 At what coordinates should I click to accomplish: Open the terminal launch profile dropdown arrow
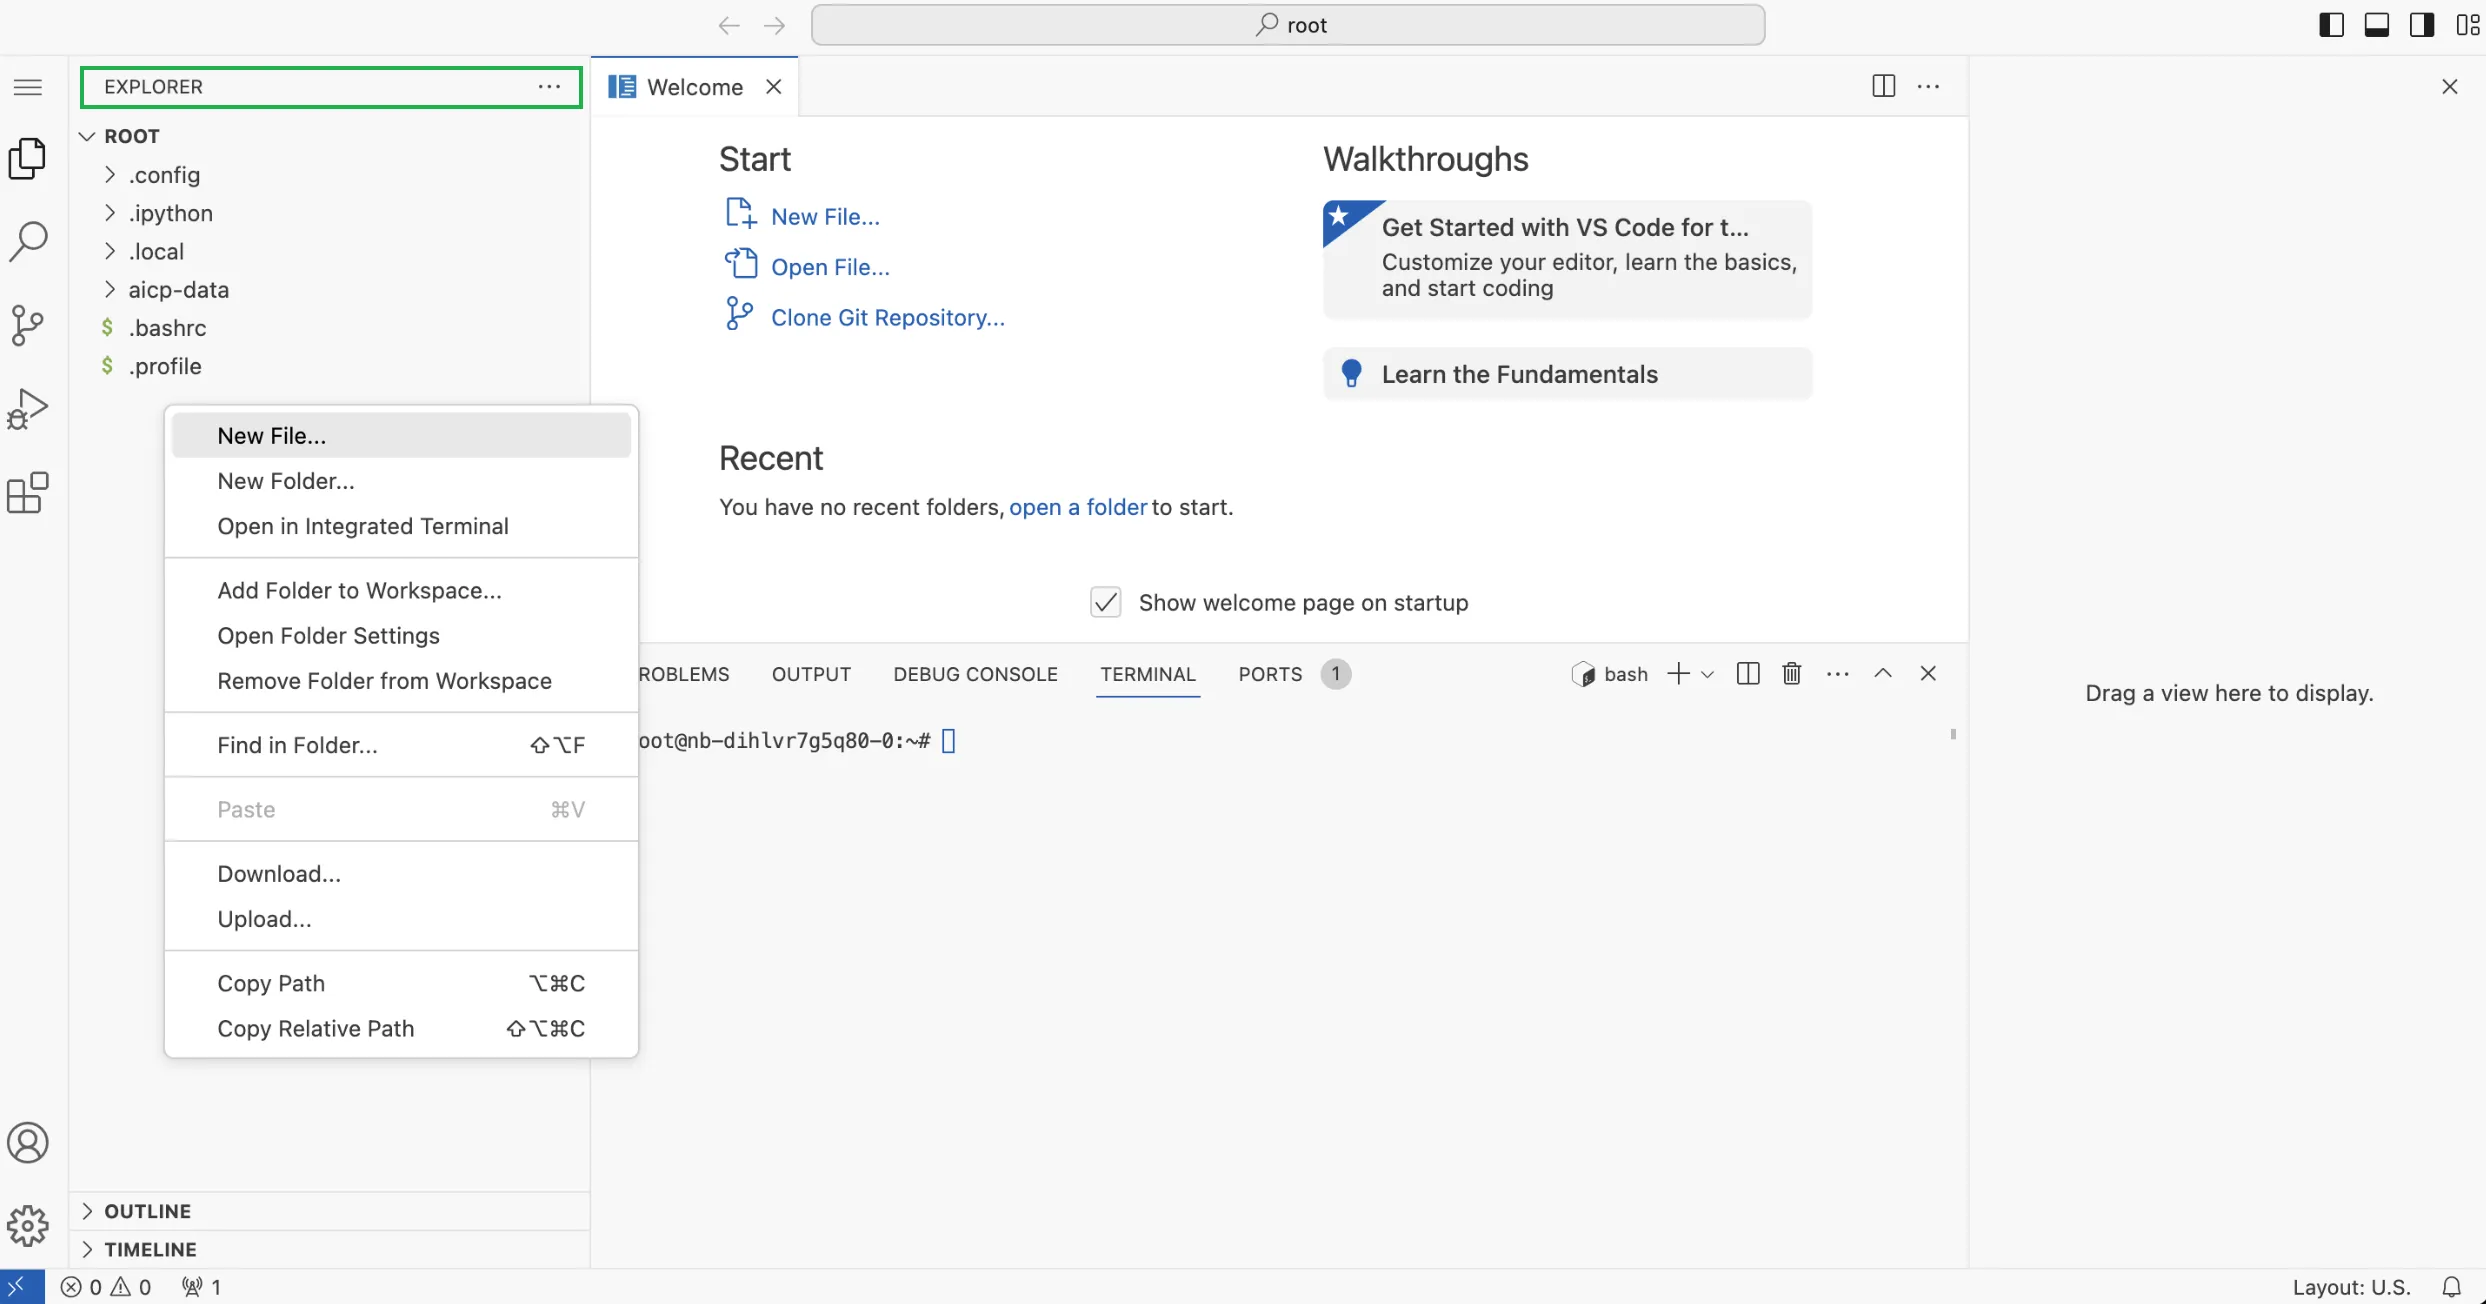coord(1707,674)
